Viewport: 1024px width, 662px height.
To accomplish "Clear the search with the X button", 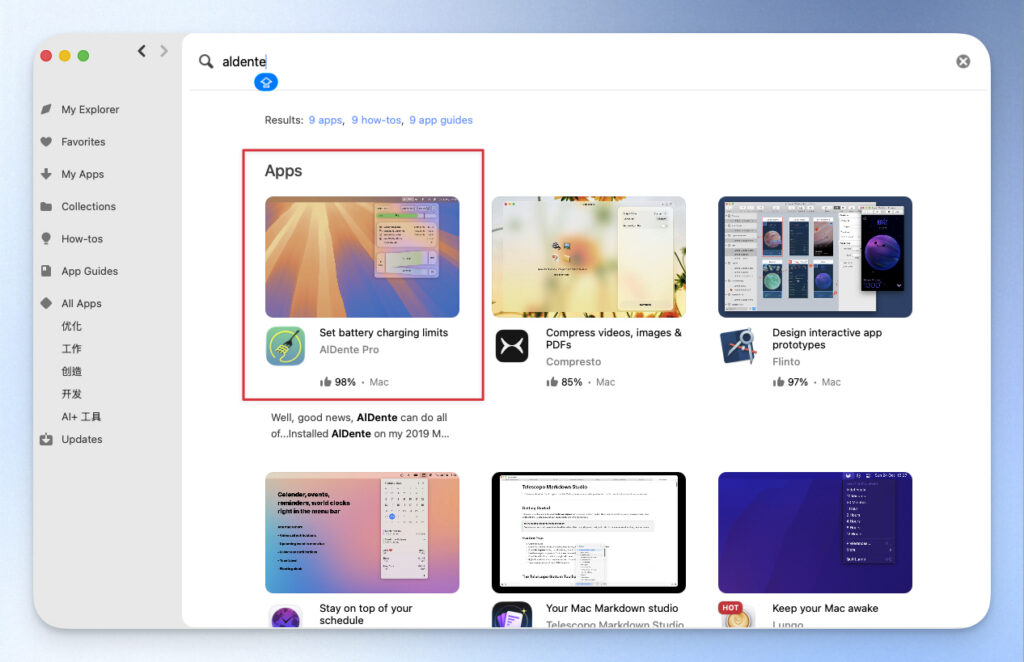I will 963,61.
